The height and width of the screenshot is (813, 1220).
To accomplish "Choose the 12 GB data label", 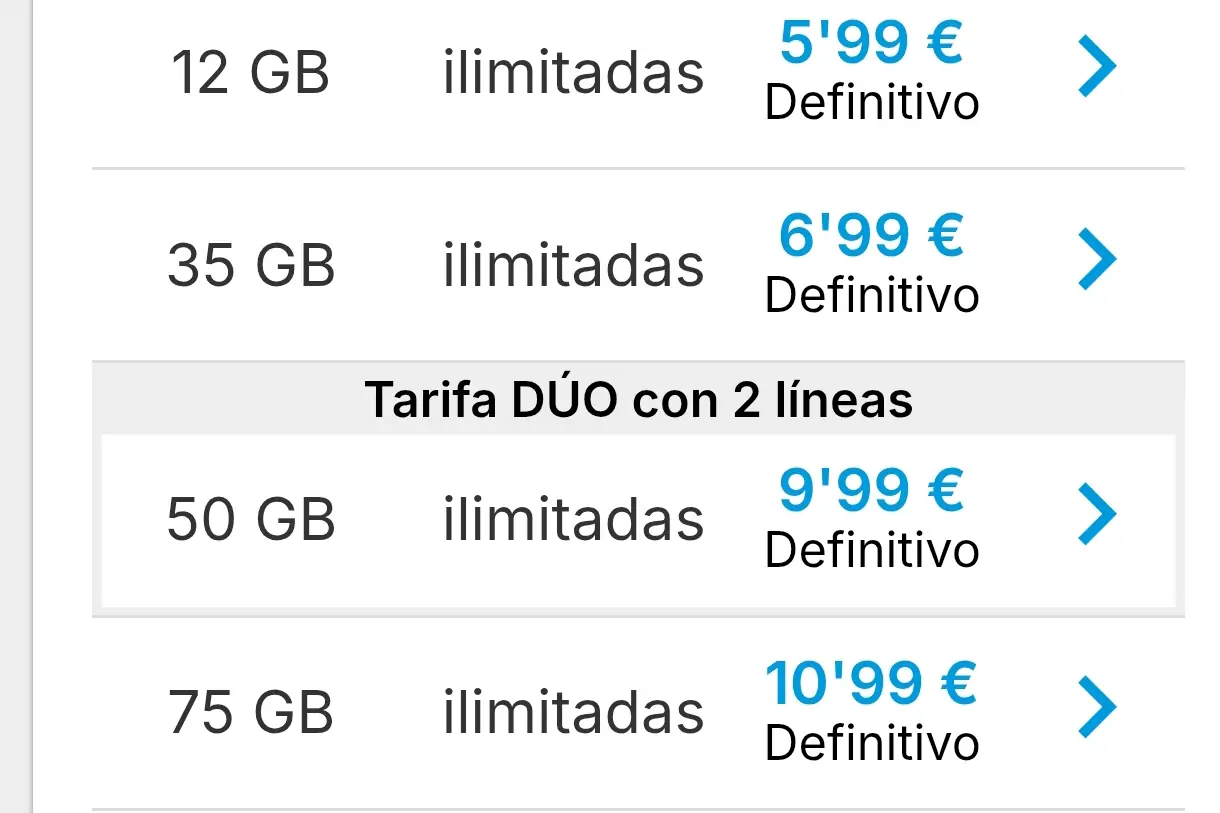I will [251, 74].
